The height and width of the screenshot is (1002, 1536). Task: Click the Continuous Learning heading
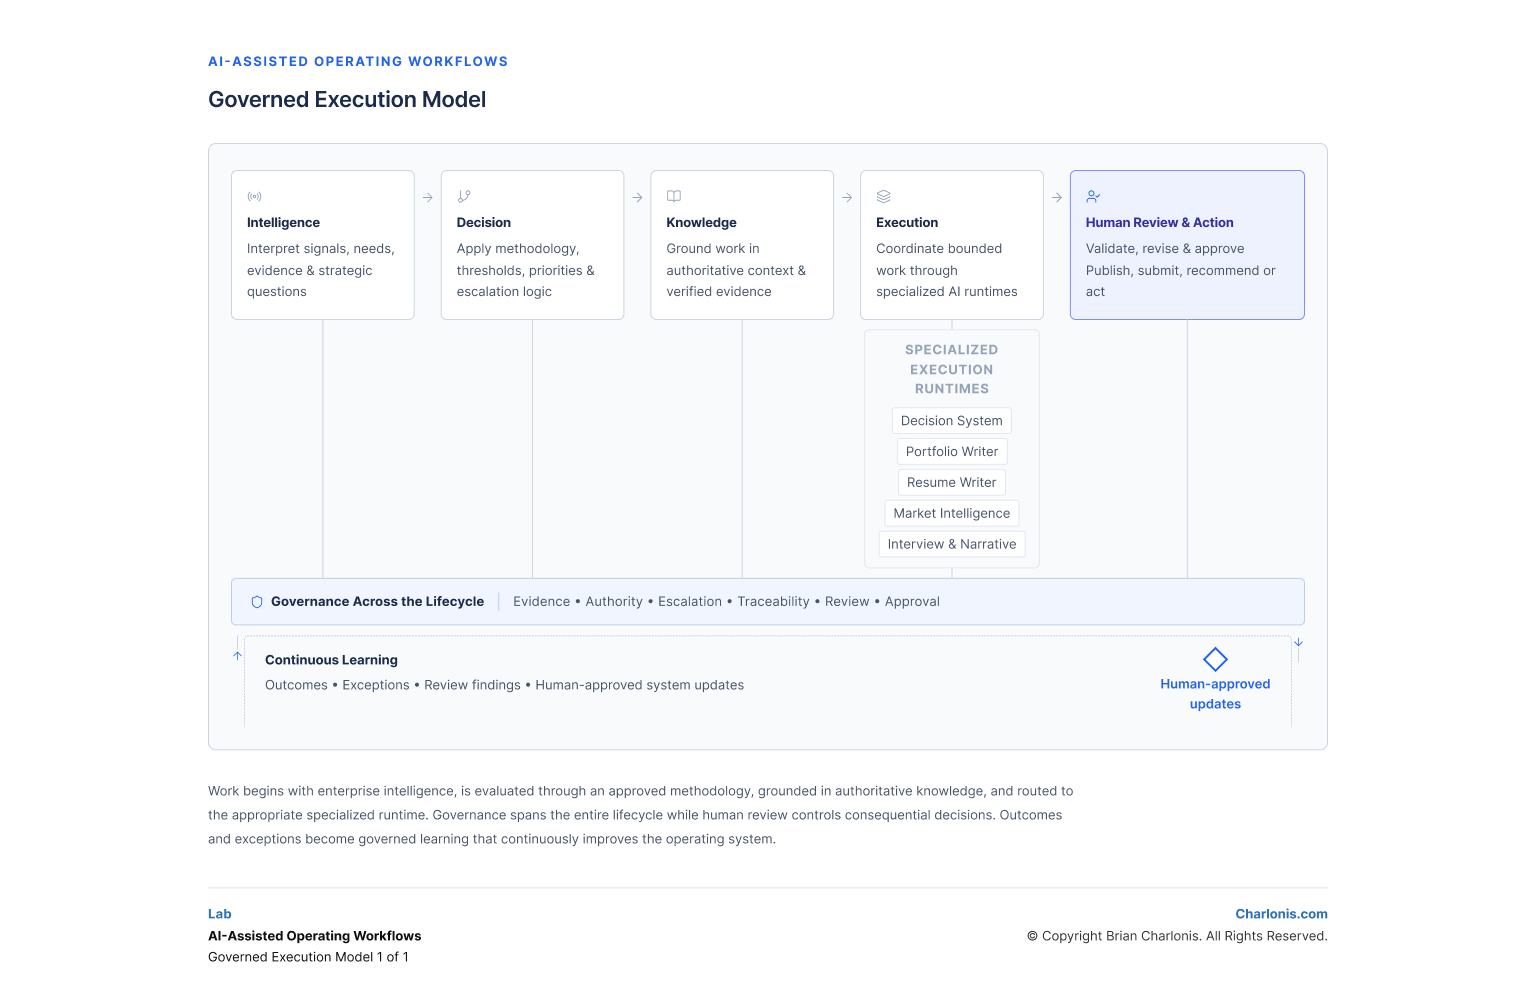[x=331, y=660]
